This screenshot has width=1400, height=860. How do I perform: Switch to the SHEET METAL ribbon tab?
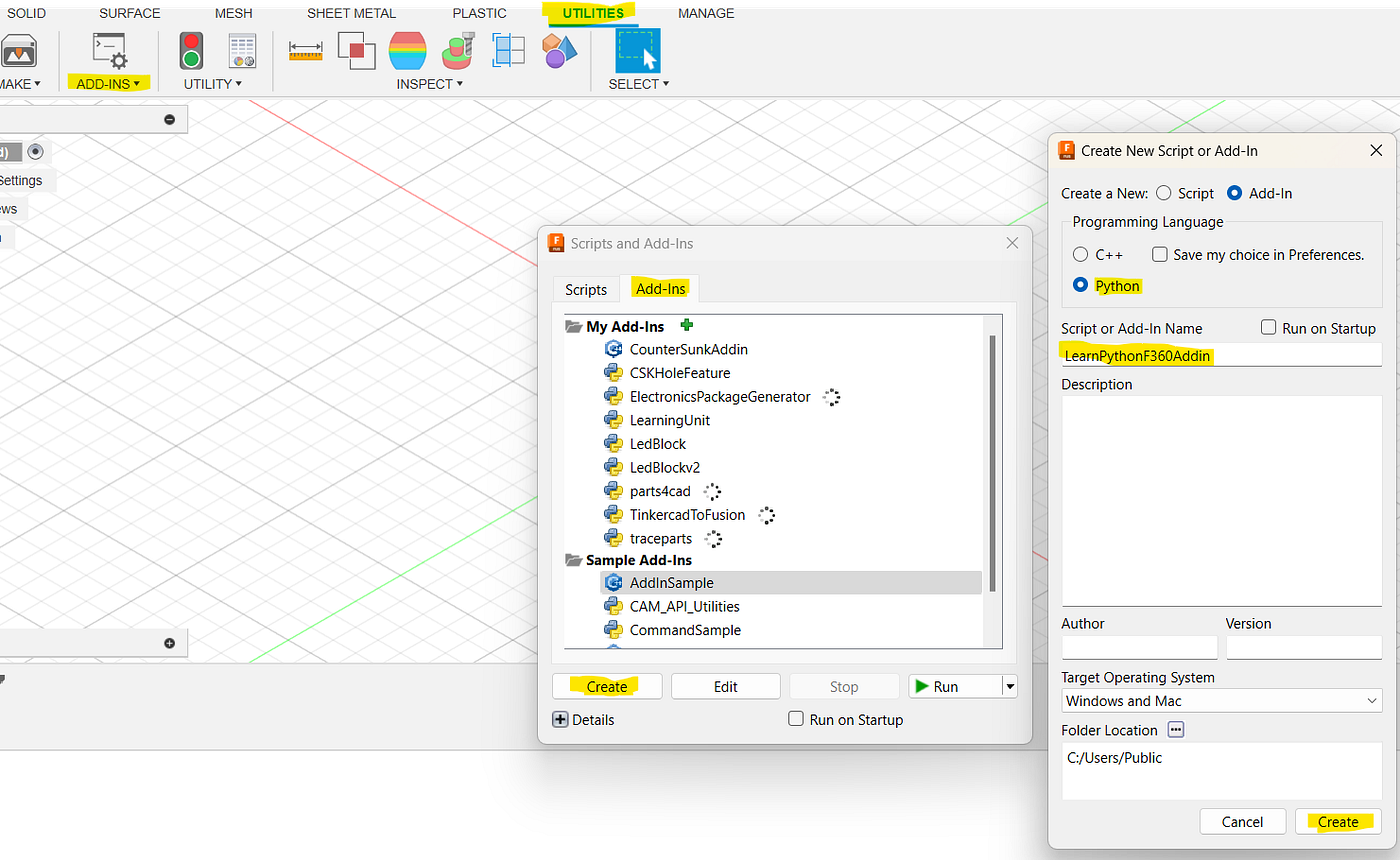point(351,13)
